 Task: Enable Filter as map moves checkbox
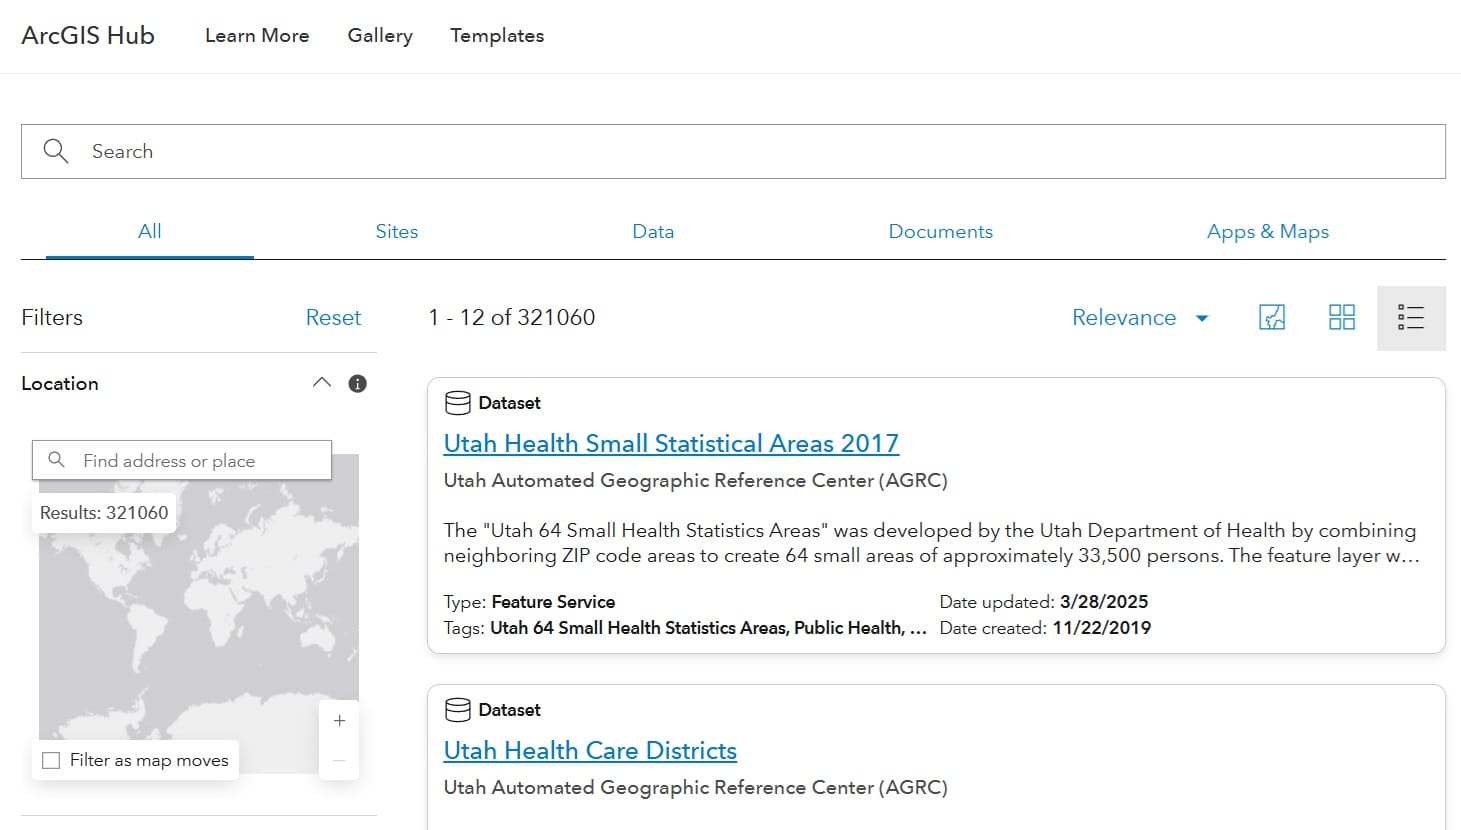click(51, 760)
